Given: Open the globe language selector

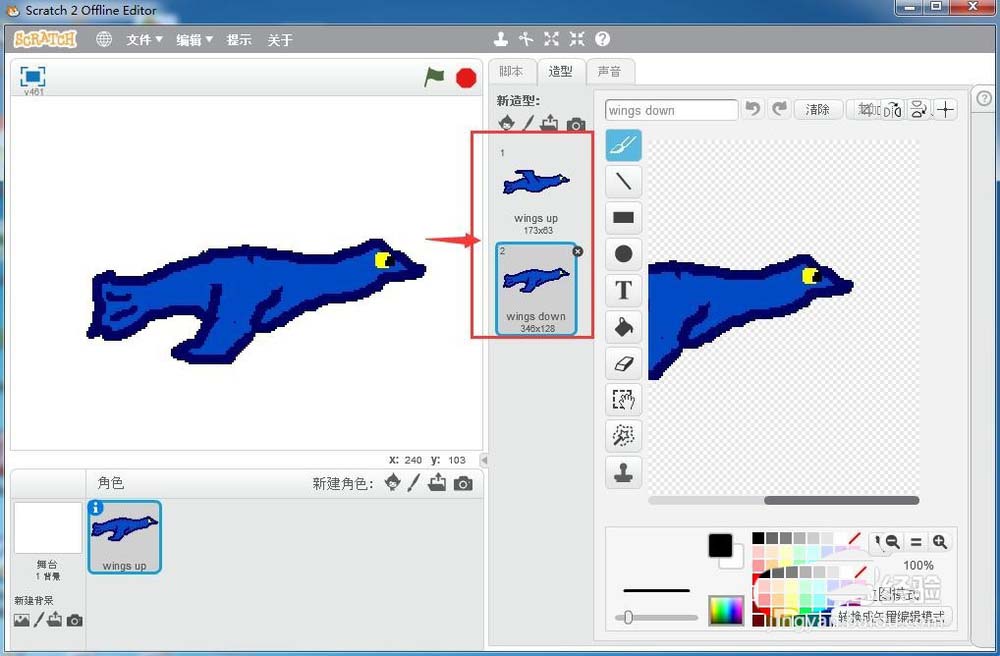Looking at the screenshot, I should point(104,39).
